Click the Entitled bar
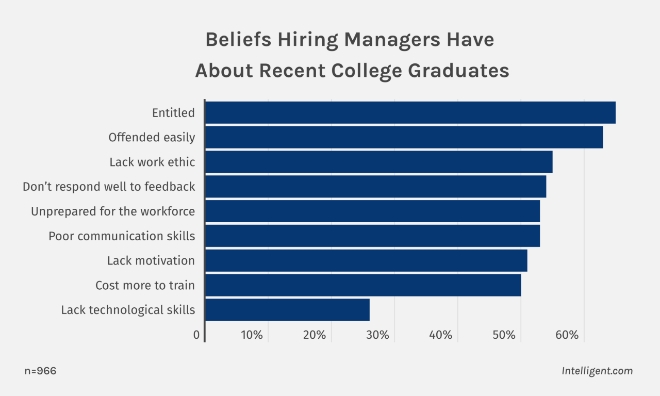 click(x=410, y=112)
